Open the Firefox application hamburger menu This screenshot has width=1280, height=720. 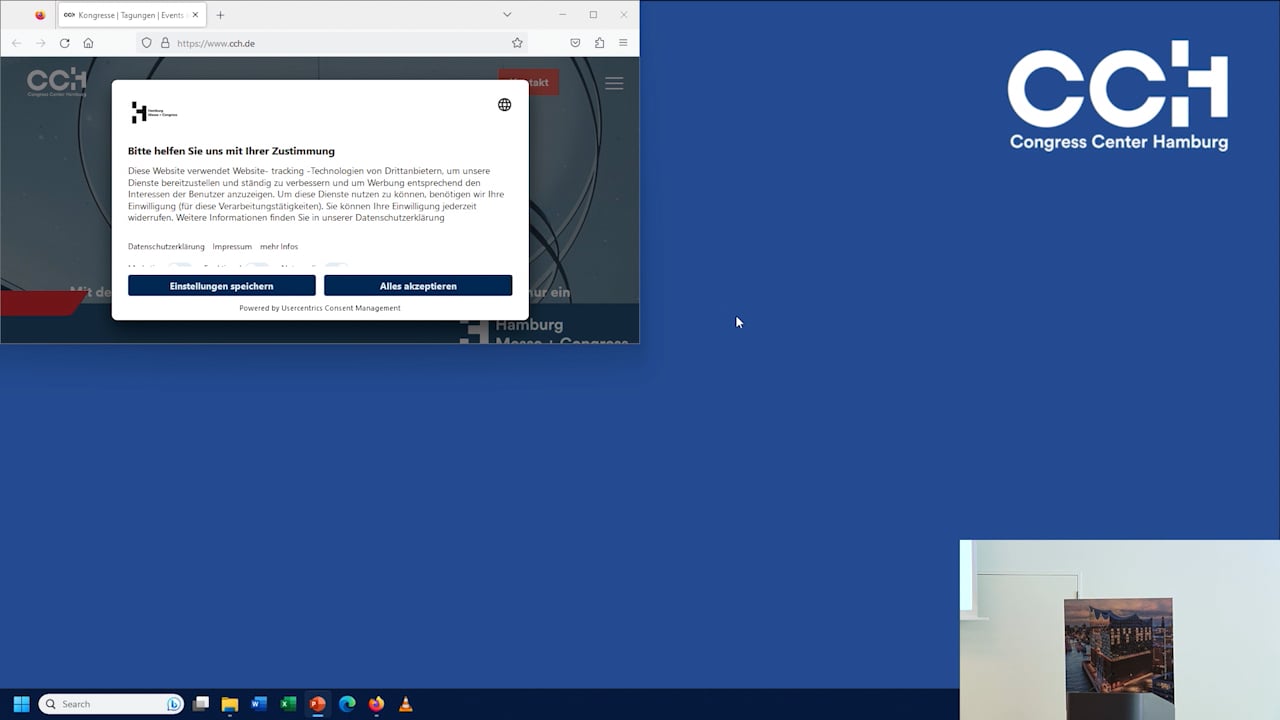tap(623, 43)
